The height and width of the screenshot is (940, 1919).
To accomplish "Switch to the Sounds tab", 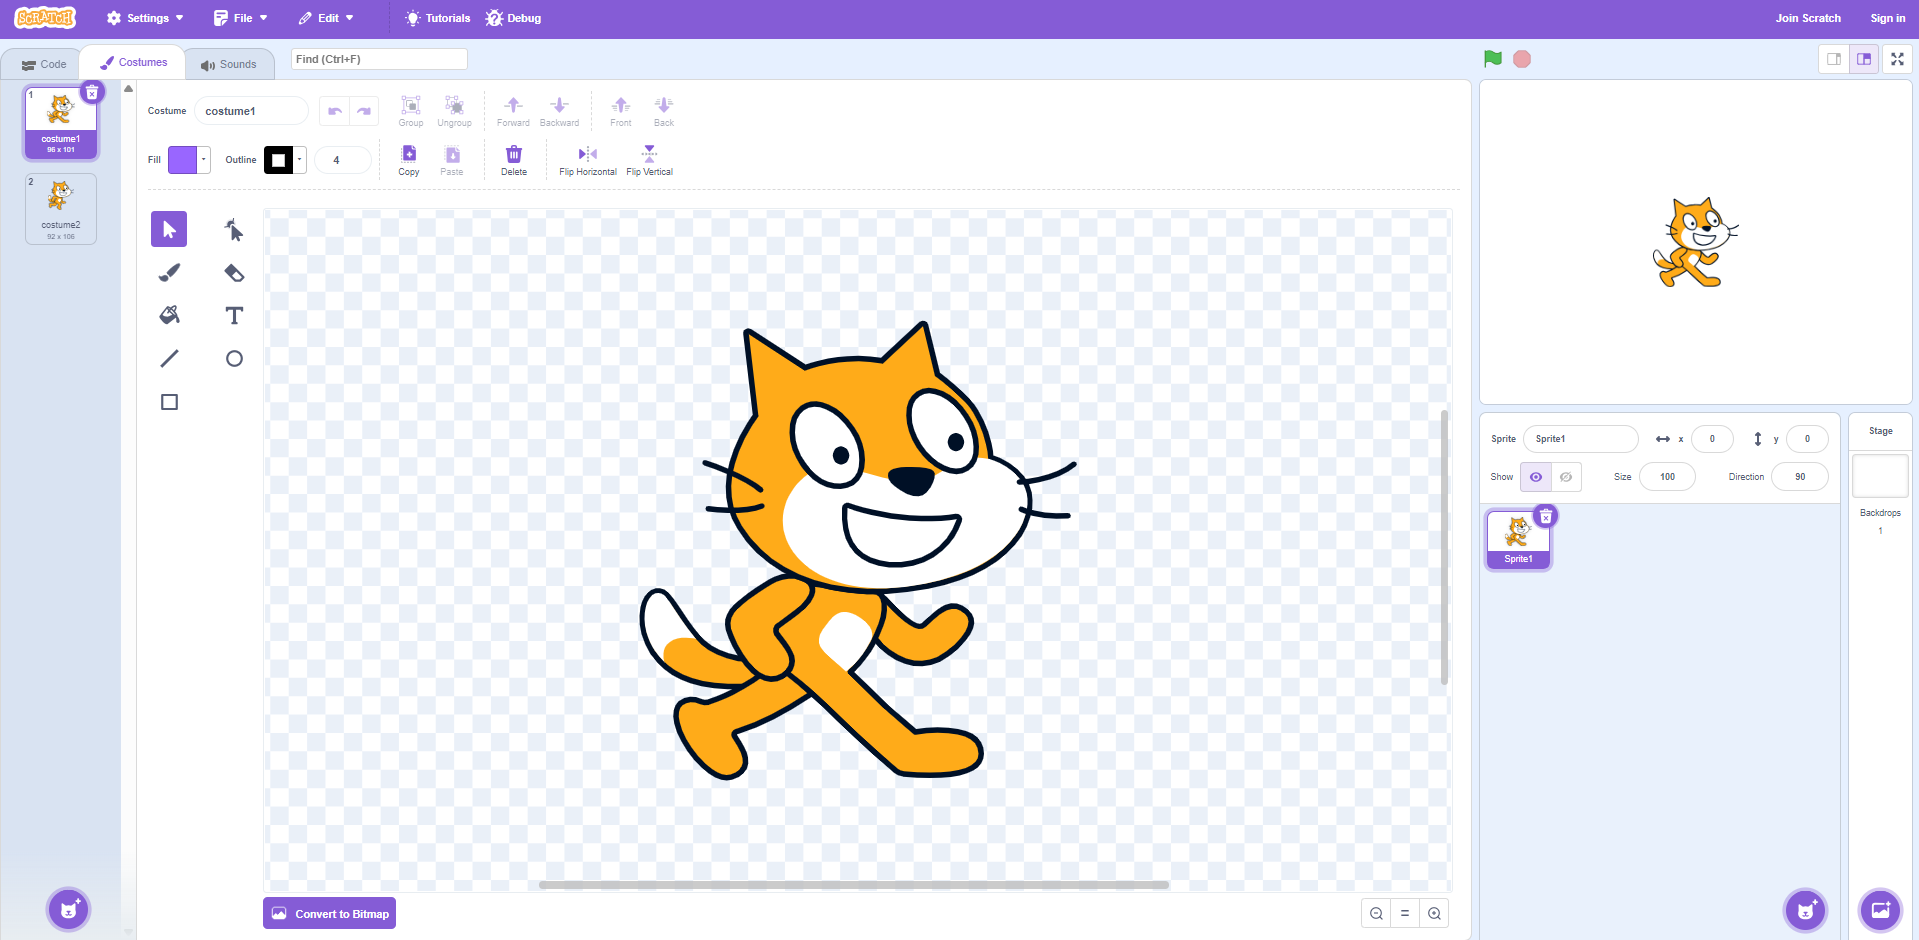I will (229, 64).
